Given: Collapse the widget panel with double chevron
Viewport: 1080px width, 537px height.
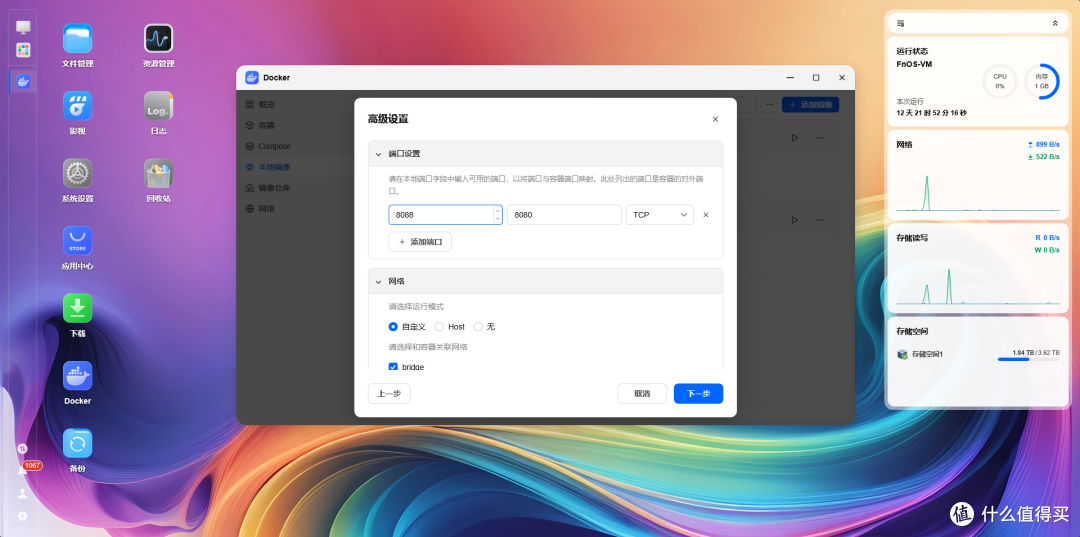Looking at the screenshot, I should point(1055,23).
